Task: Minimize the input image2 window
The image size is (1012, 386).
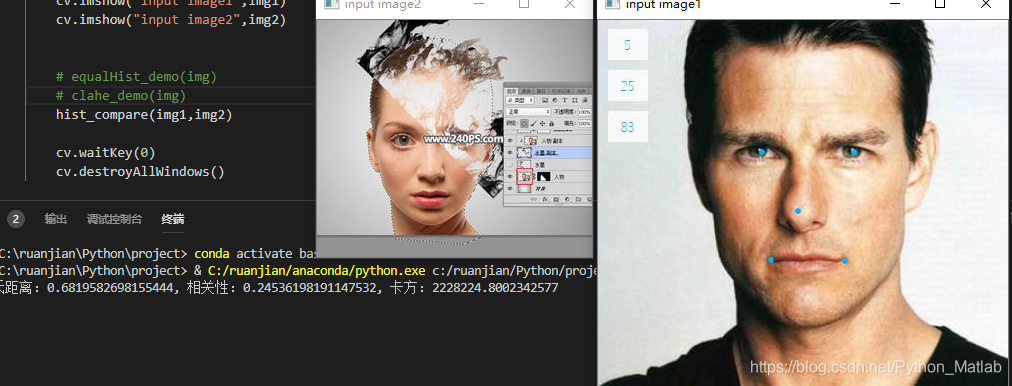Action: [478, 4]
